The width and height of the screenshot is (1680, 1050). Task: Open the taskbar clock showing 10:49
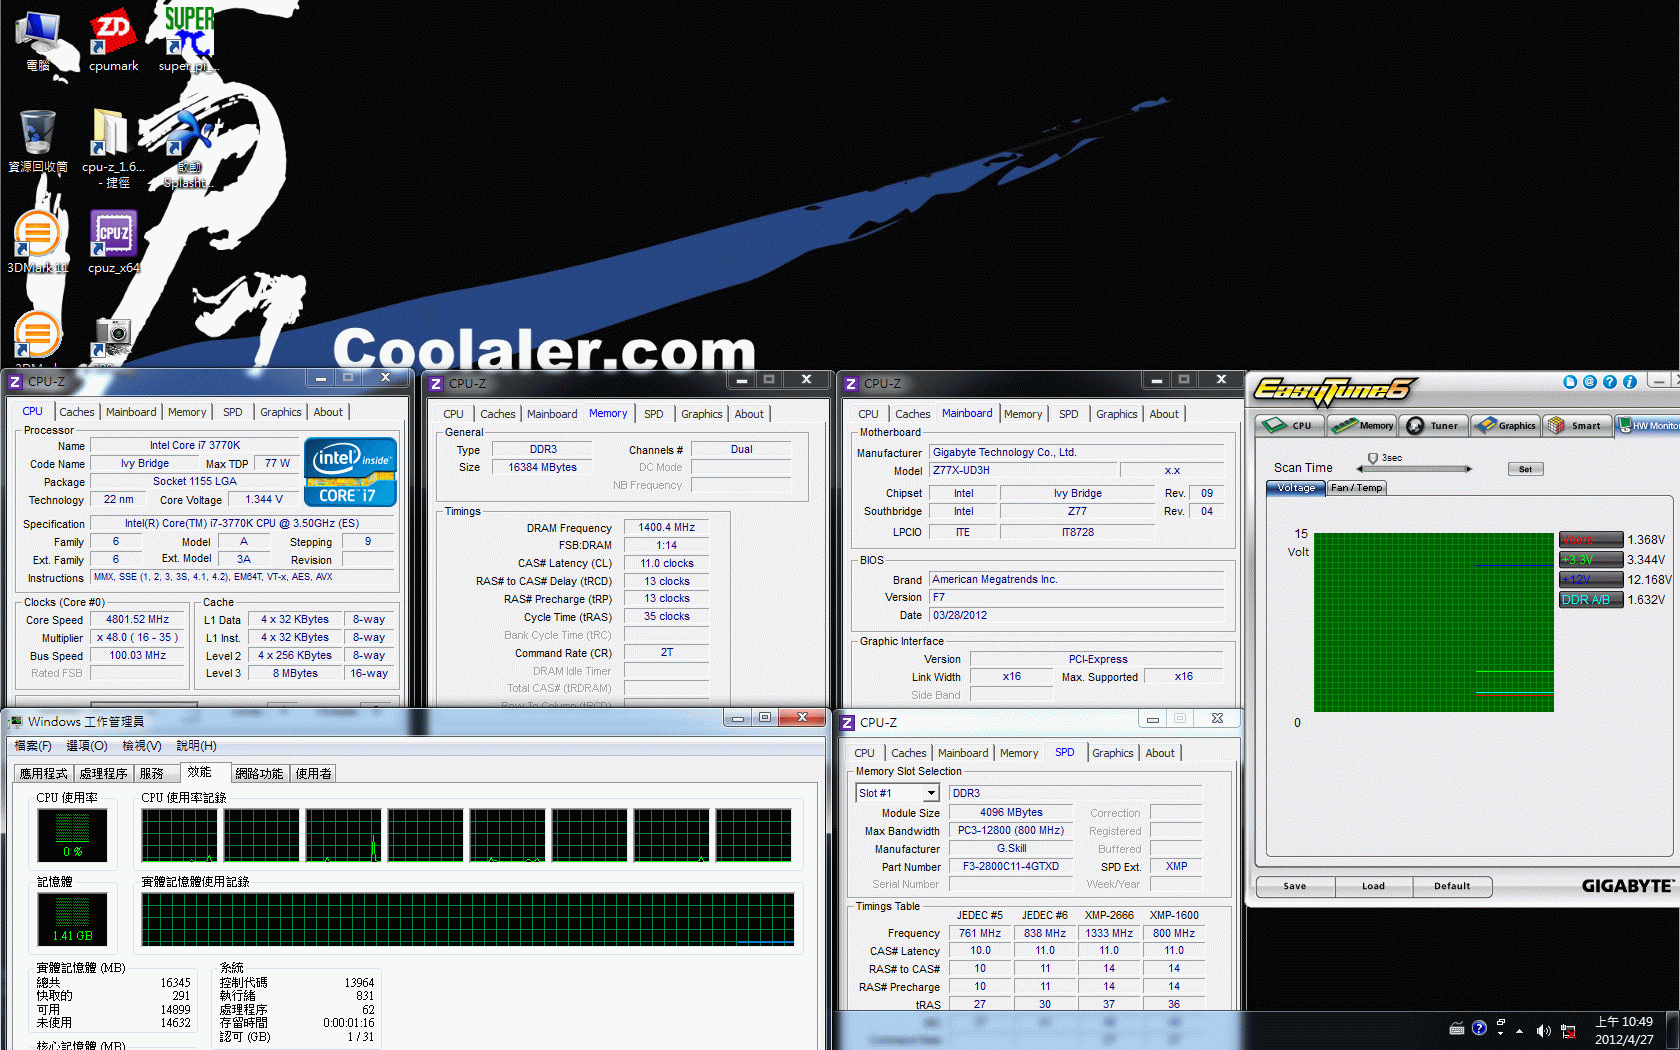pyautogui.click(x=1624, y=1031)
